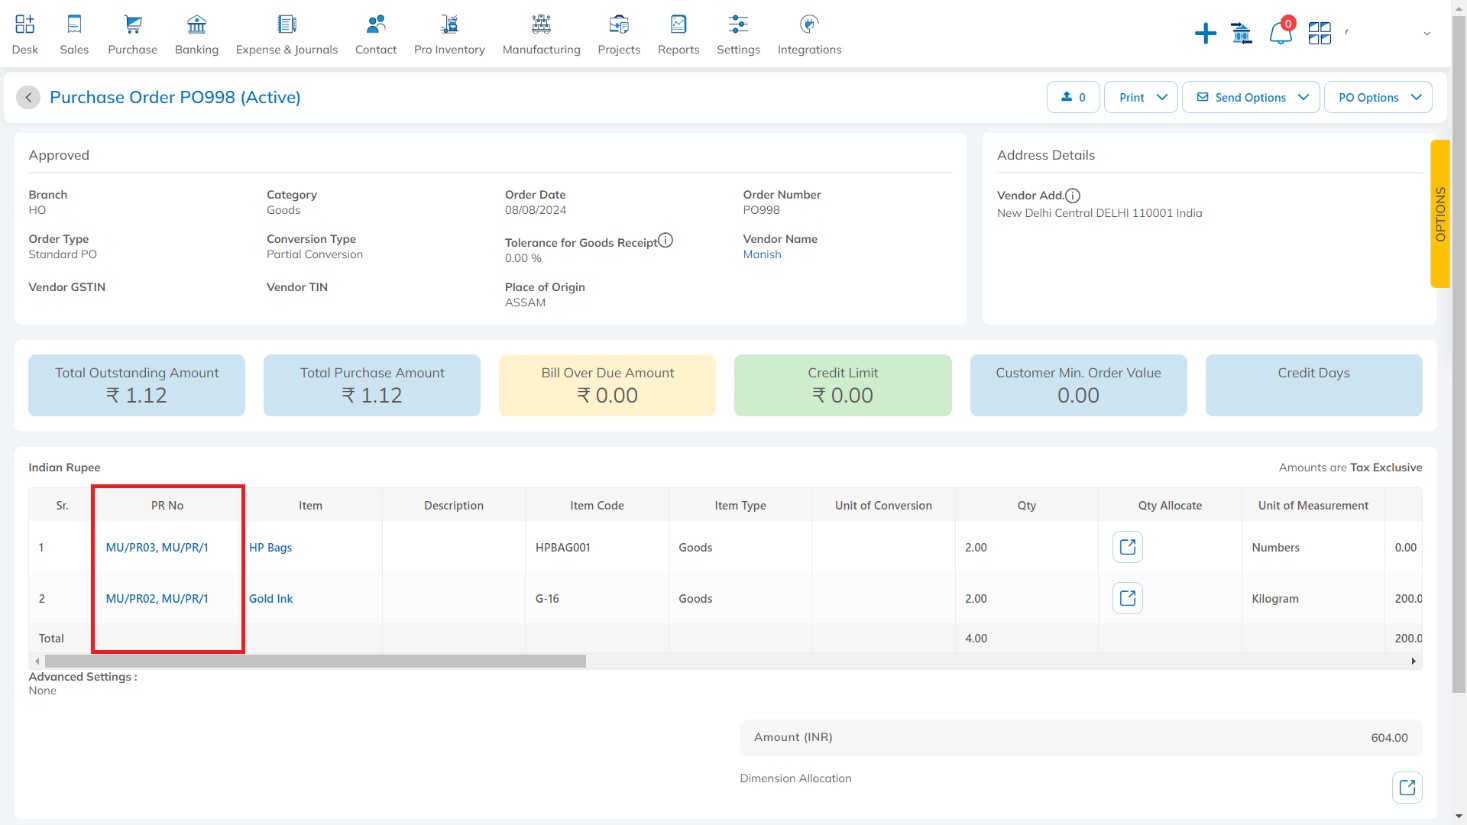Go back using the arrow beside Purchase Order
Viewport: 1467px width, 825px height.
point(28,97)
